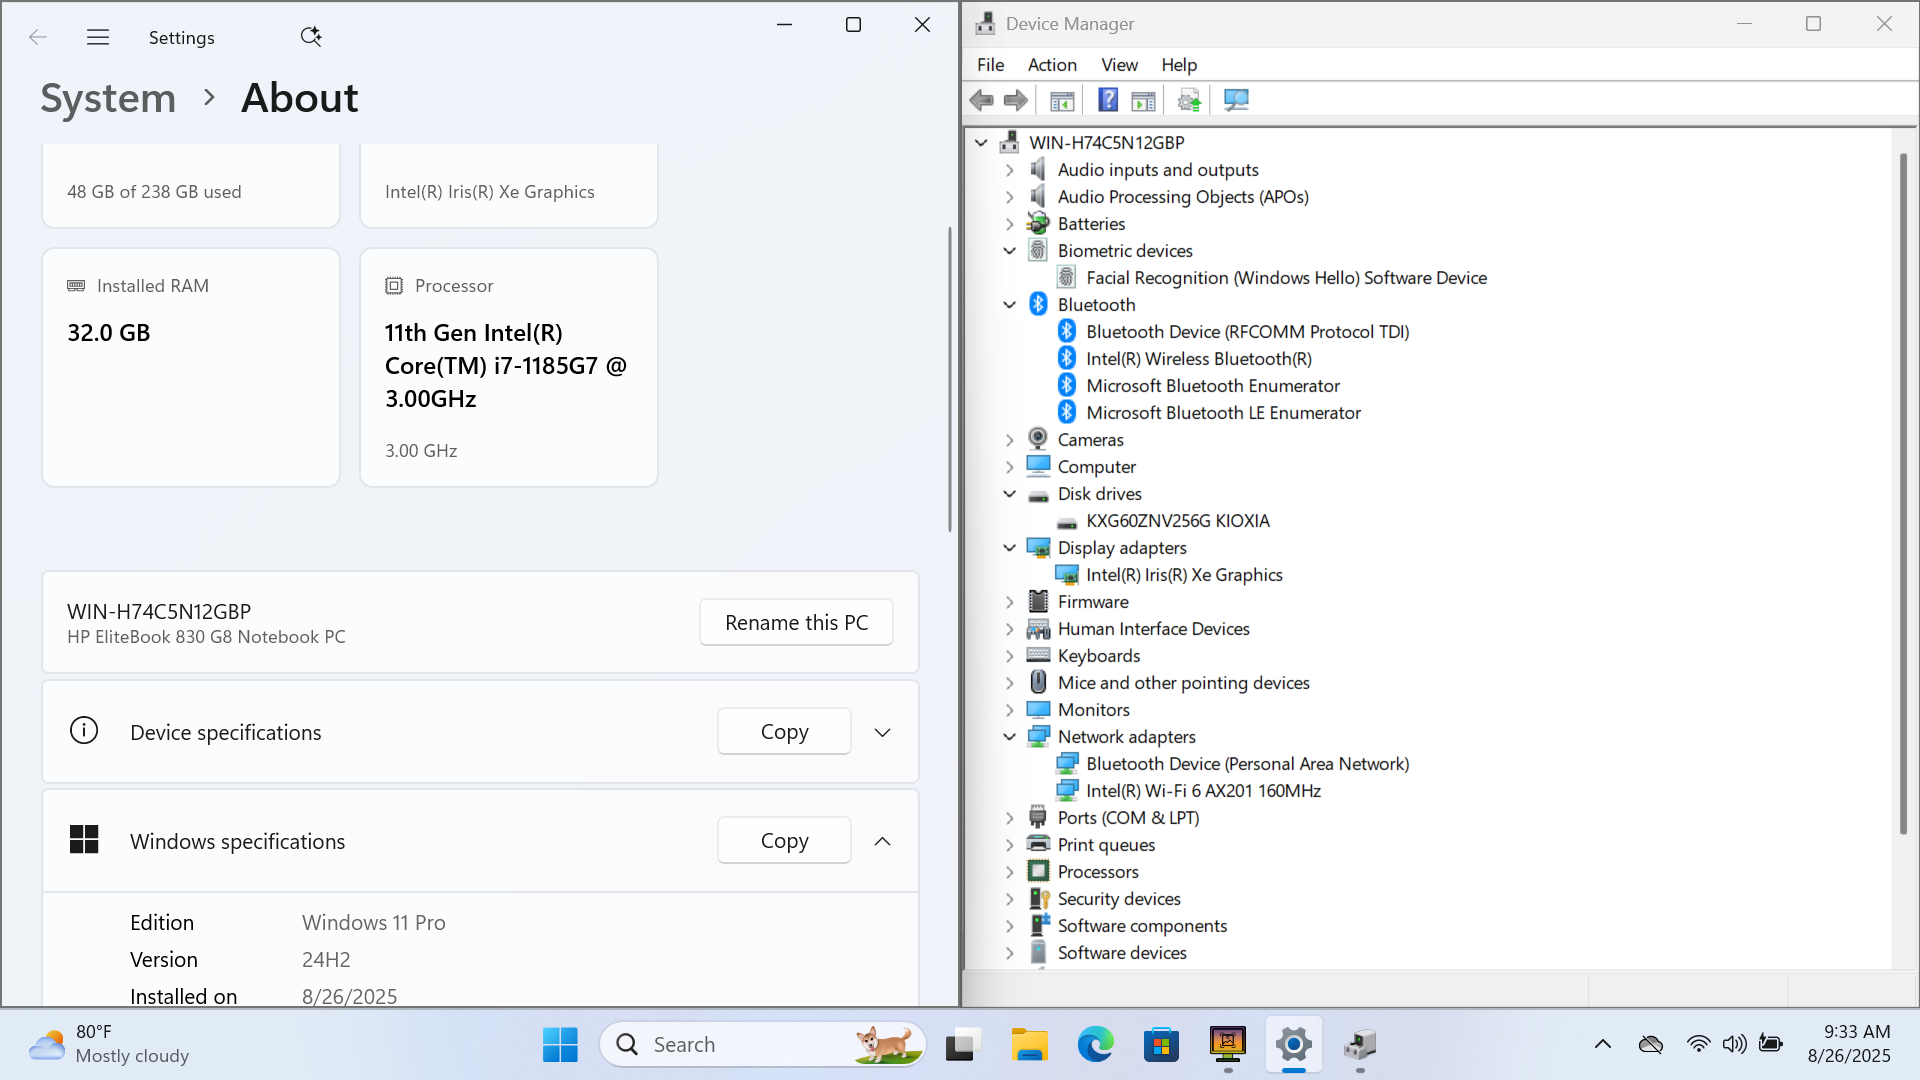Select the Monitors category
This screenshot has height=1080, width=1920.
1093,709
